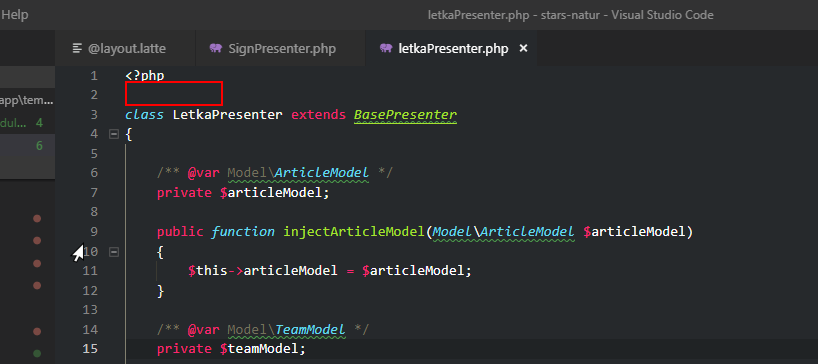Click the sidebar badge showing 6
818x364 pixels.
click(x=39, y=145)
